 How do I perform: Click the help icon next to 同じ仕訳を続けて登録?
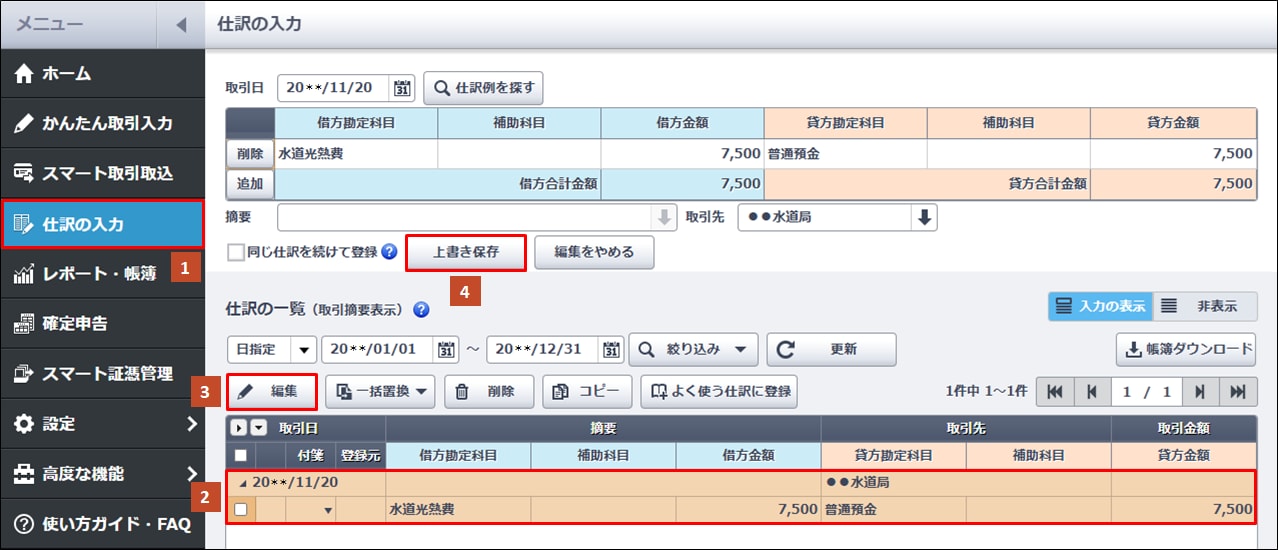coord(389,253)
